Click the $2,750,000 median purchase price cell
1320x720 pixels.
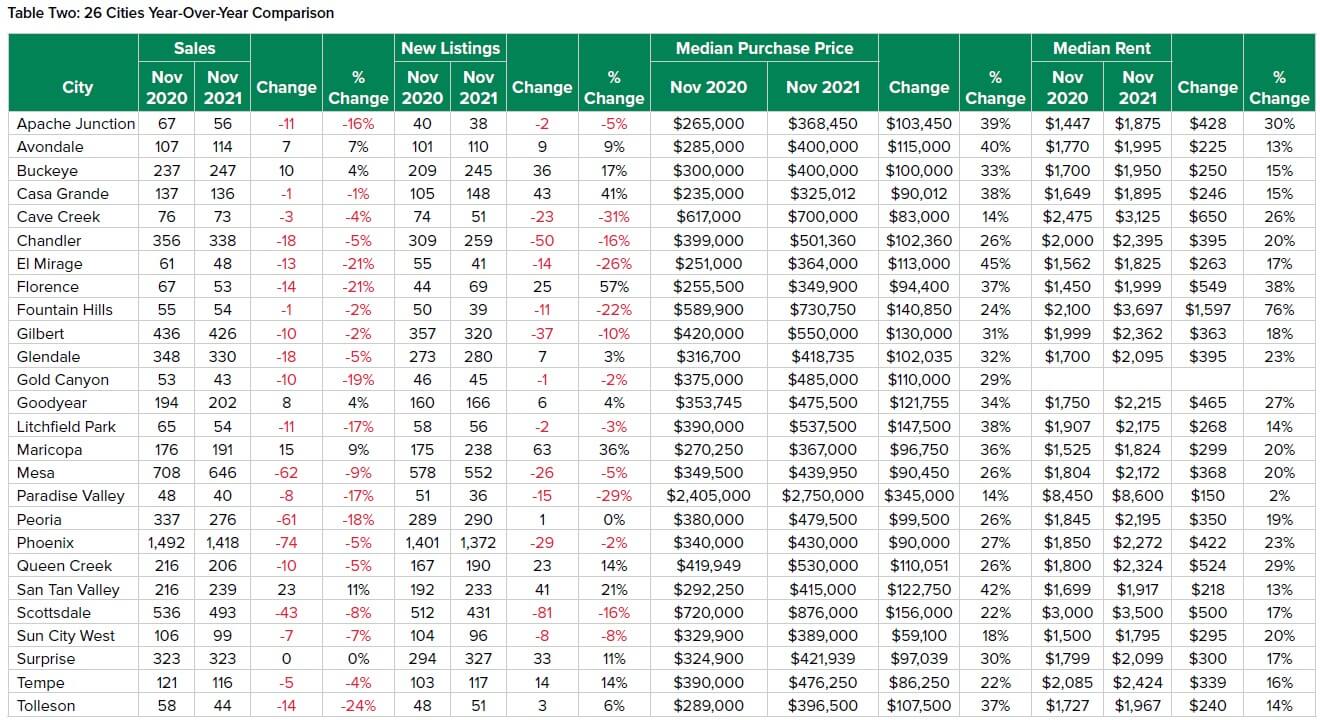point(822,496)
